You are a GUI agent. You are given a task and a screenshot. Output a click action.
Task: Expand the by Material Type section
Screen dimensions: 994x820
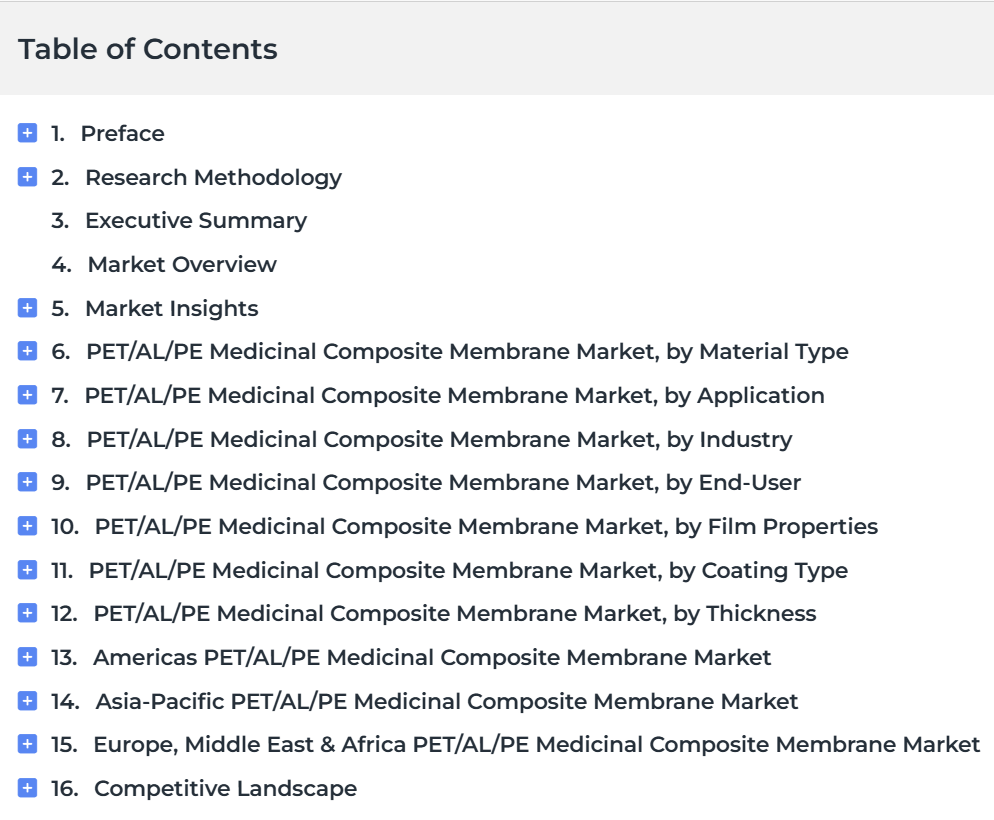tap(27, 351)
